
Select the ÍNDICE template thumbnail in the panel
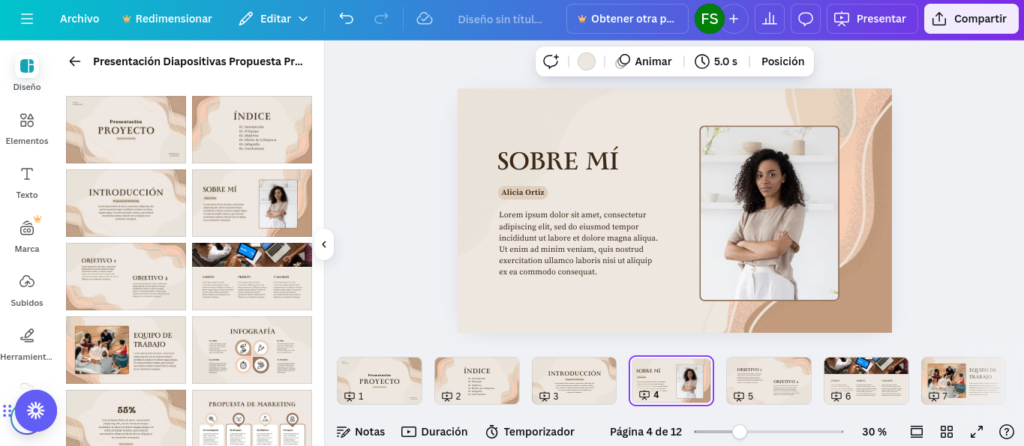pyautogui.click(x=252, y=129)
